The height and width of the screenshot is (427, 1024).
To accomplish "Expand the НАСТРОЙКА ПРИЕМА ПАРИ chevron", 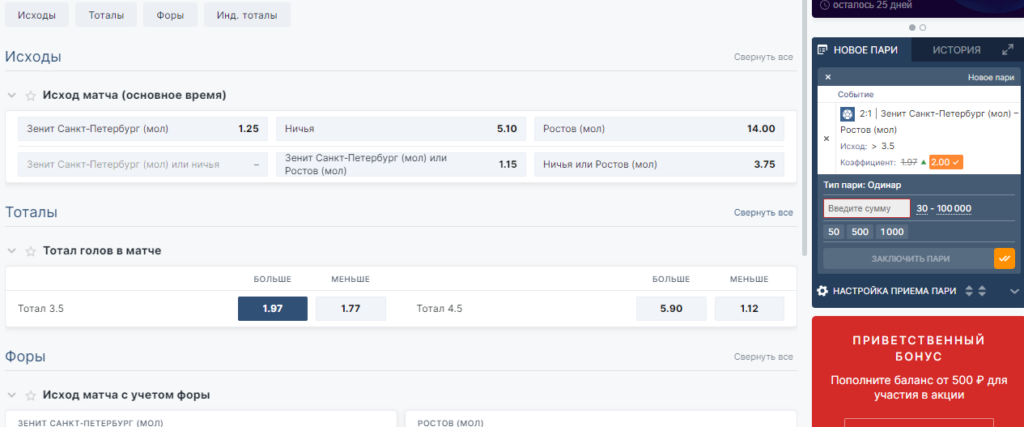I will 1014,291.
